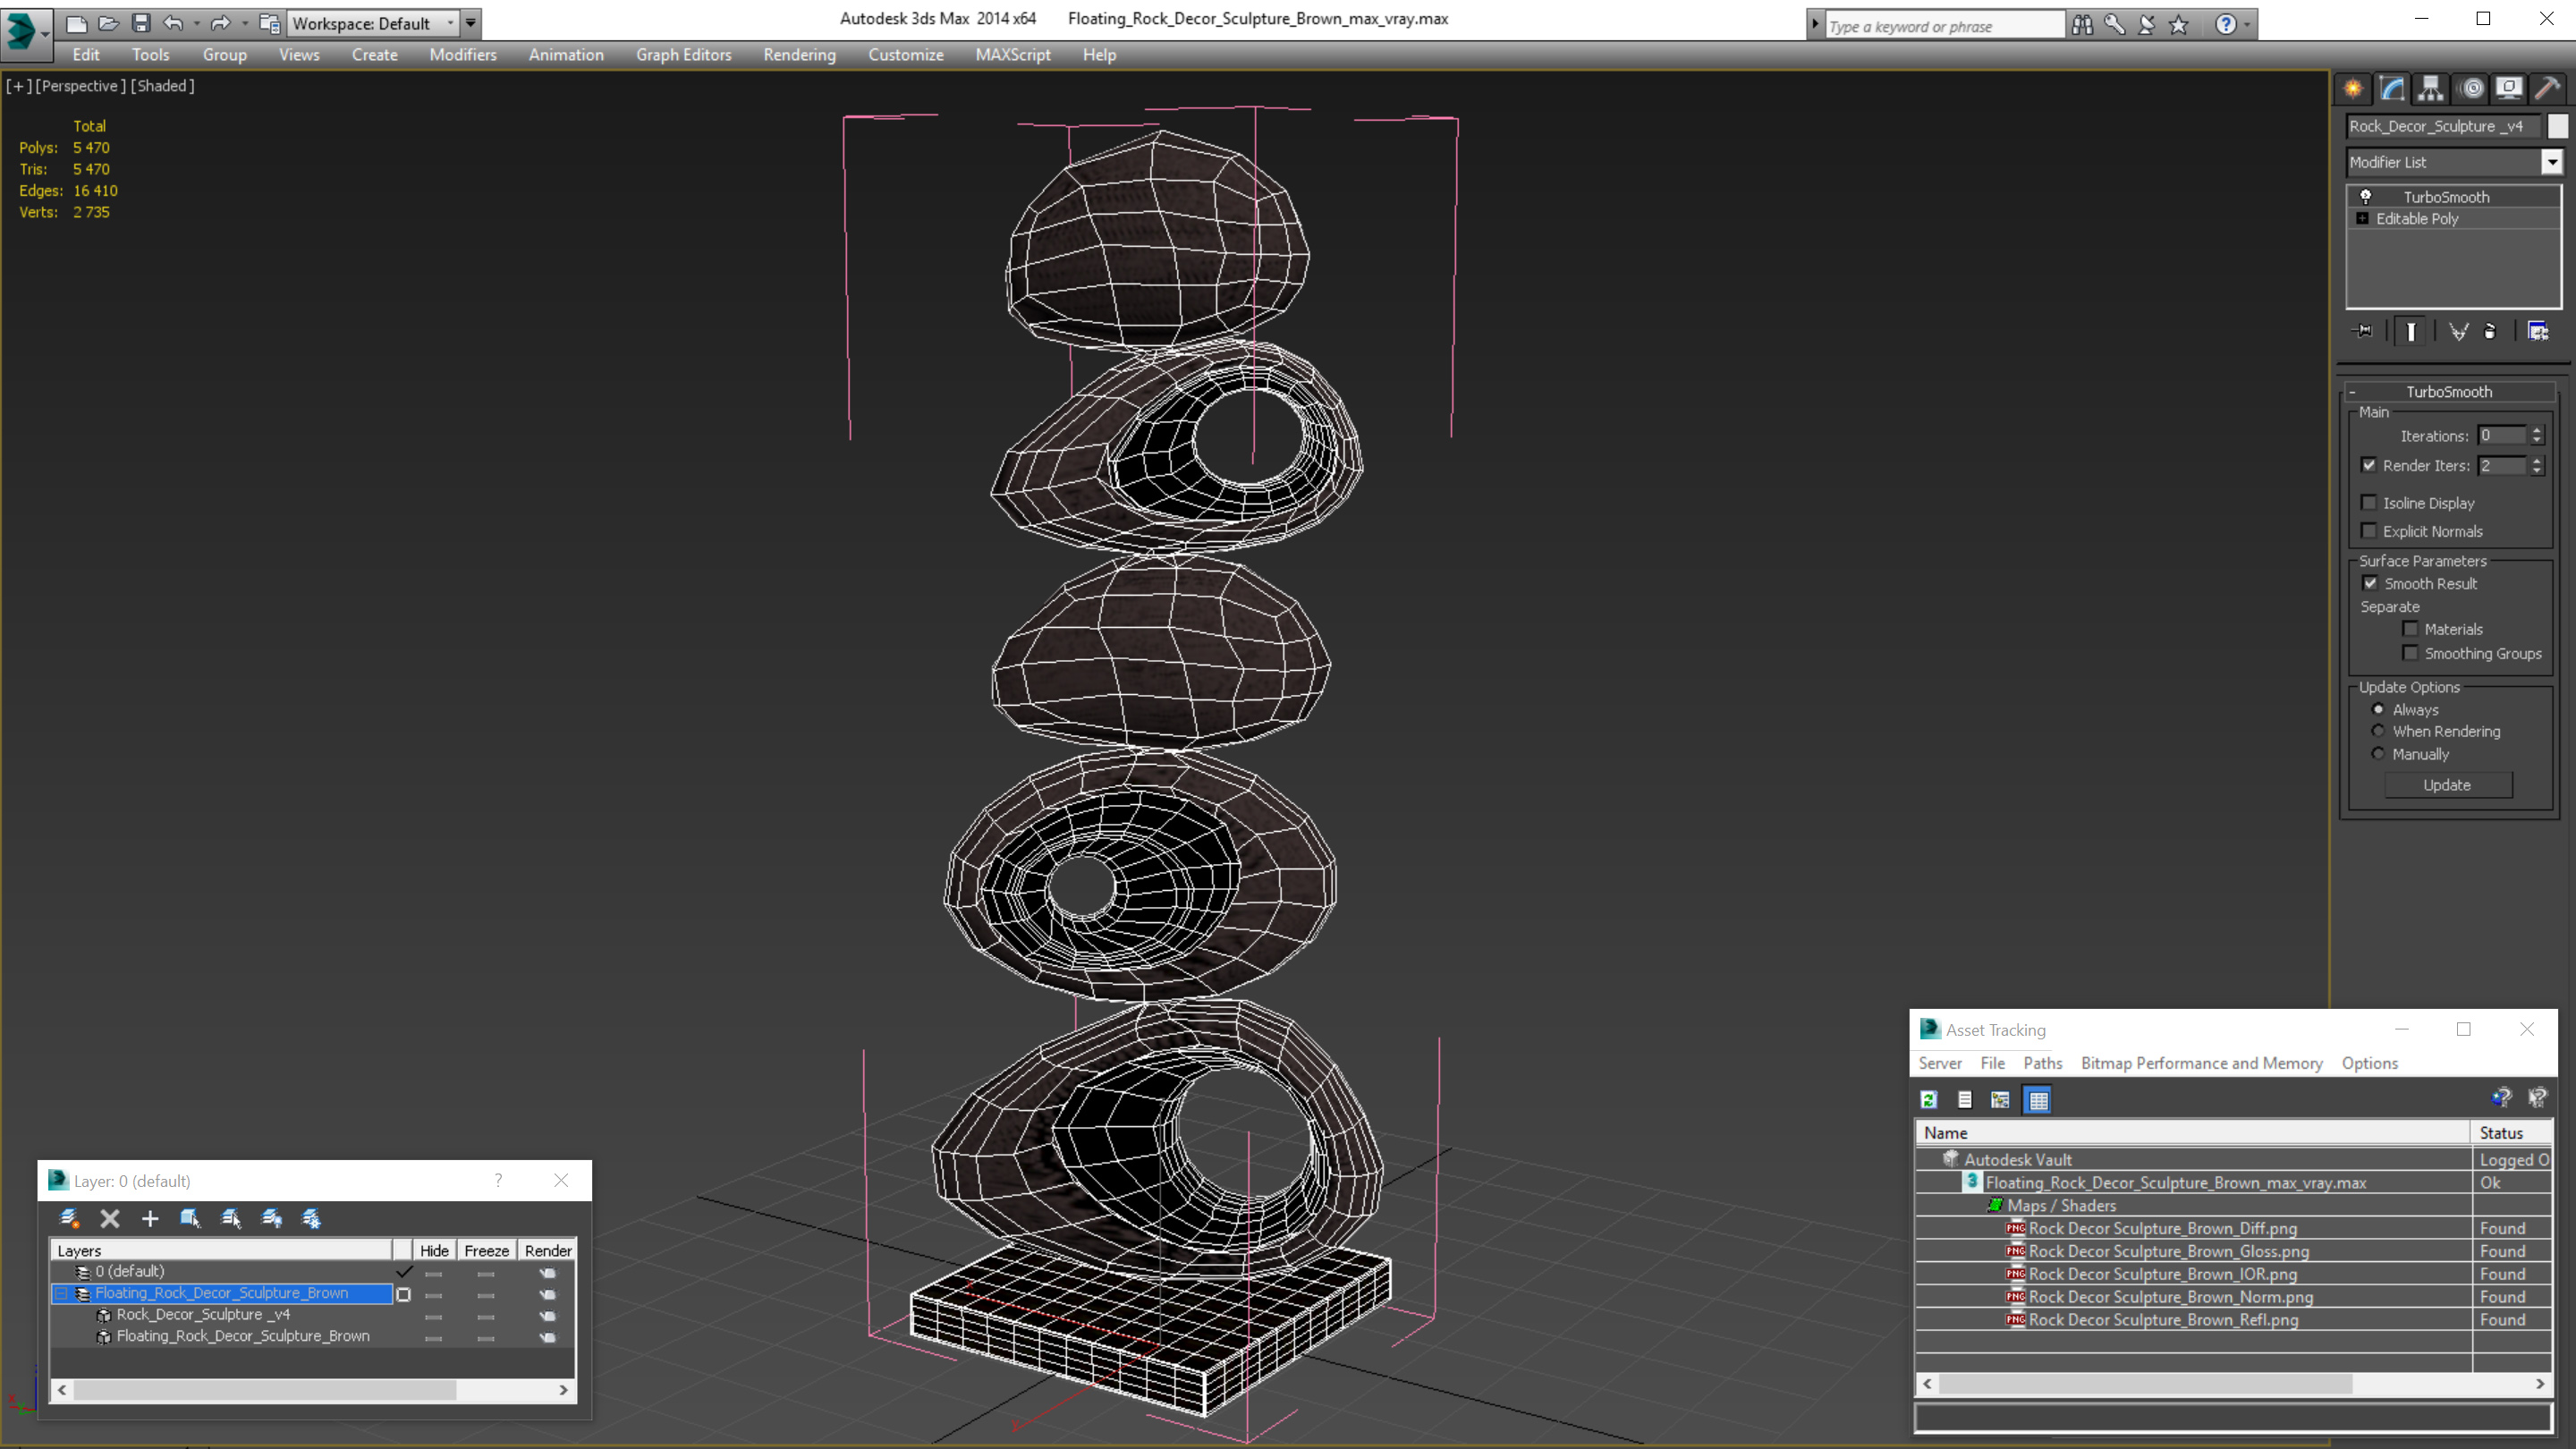The image size is (2576, 1449).
Task: Toggle Smooth Result checkbox
Action: click(x=2370, y=583)
